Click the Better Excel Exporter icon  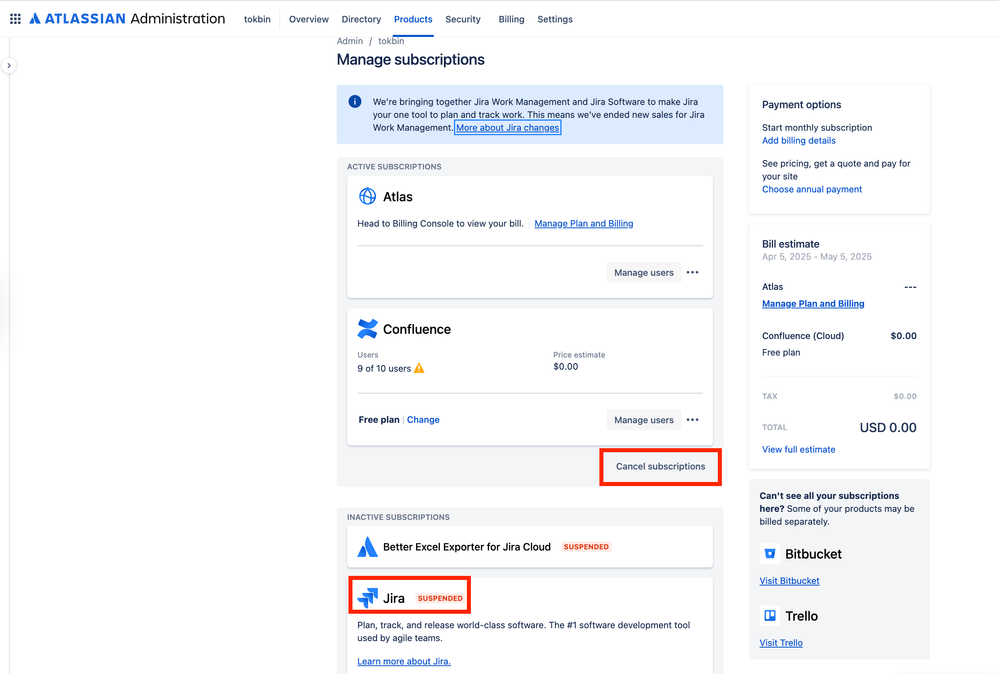click(x=367, y=547)
